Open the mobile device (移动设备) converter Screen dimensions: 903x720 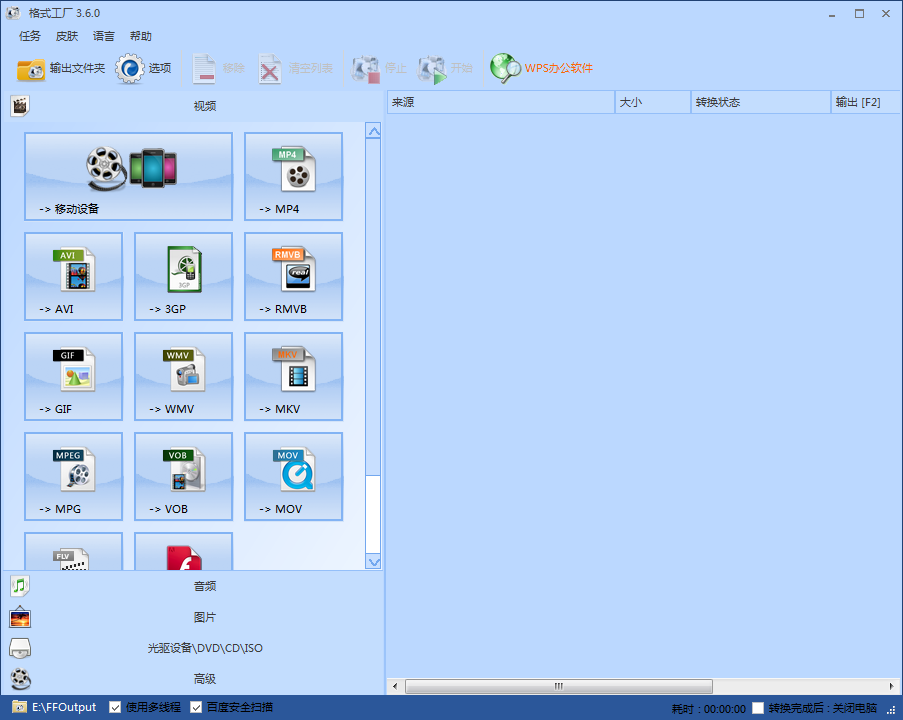128,176
